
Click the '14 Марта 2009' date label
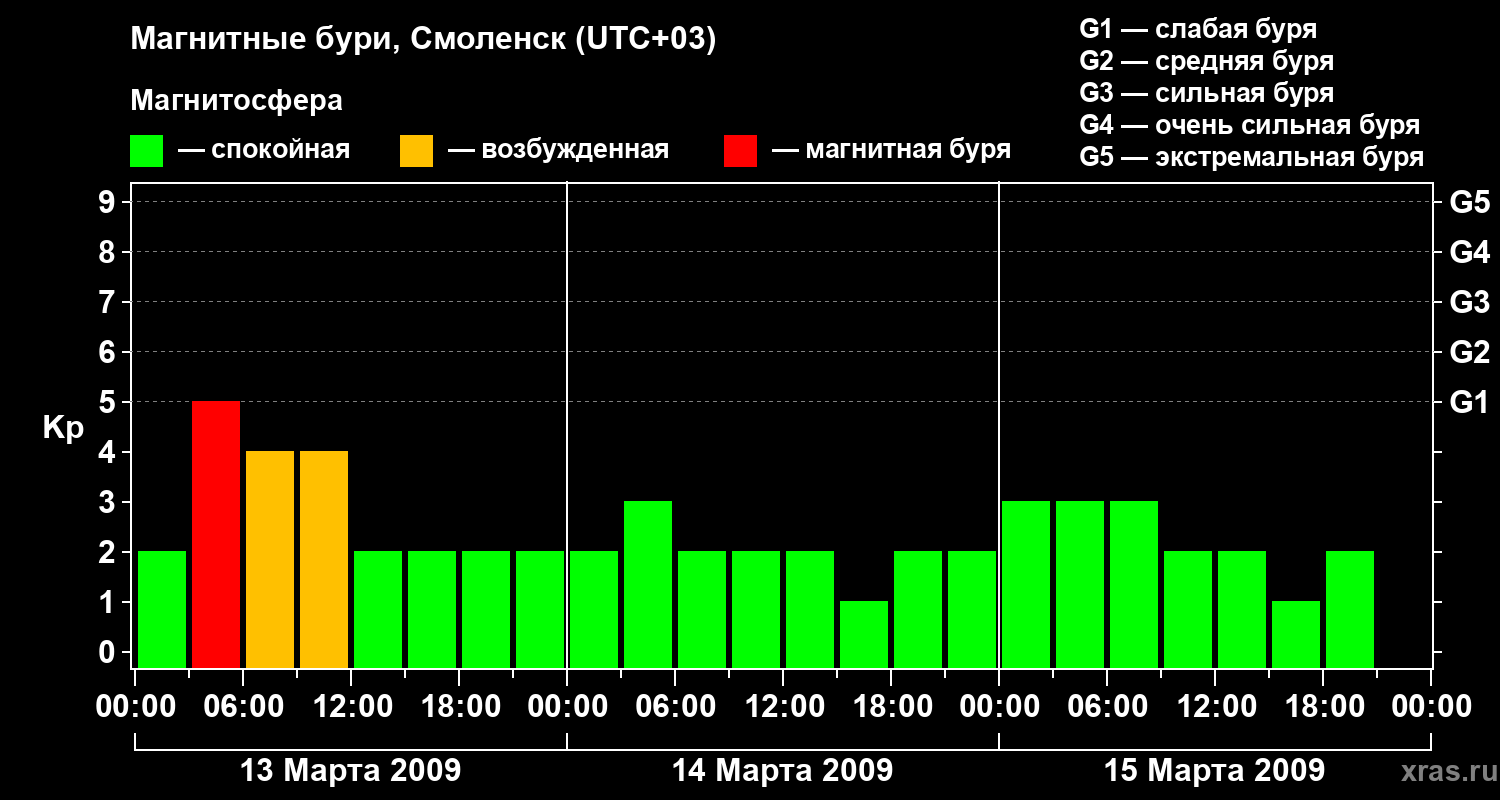[x=783, y=771]
